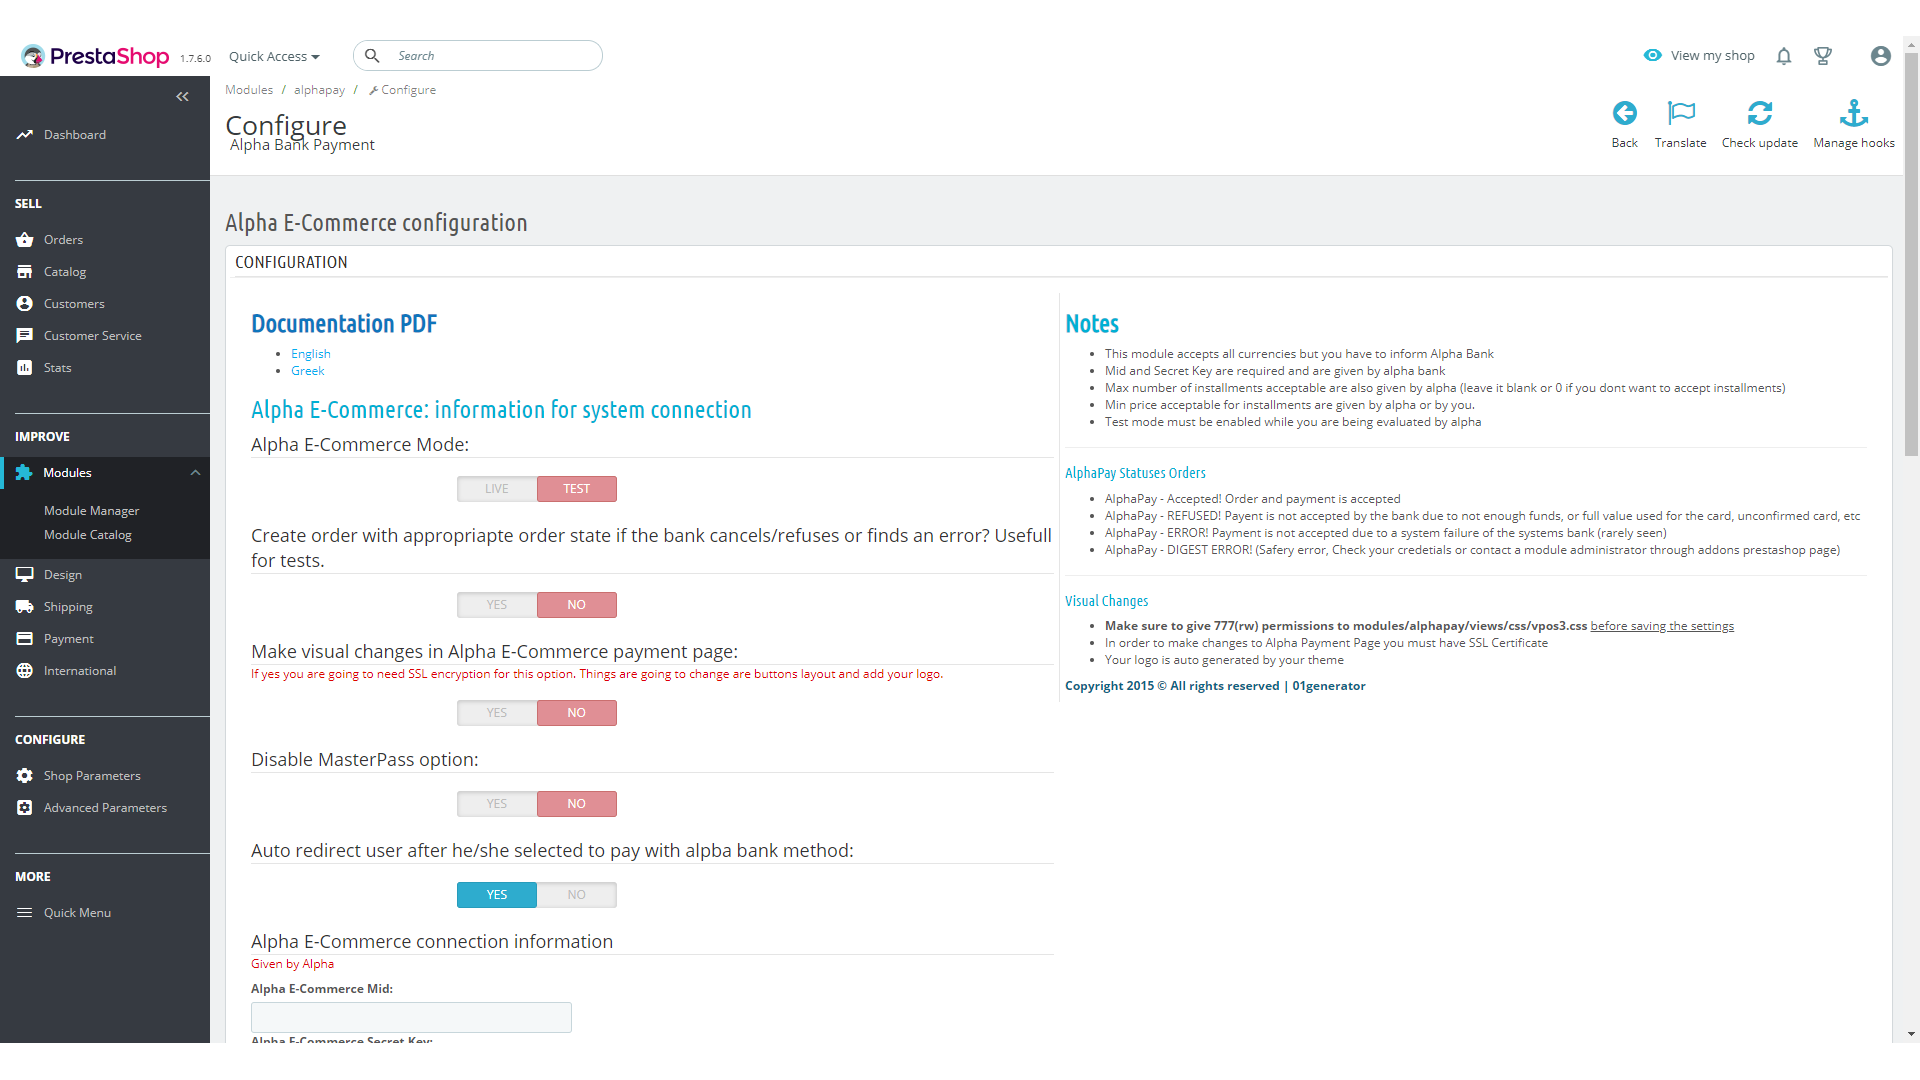Open Module Manager submenu item
1920x1080 pixels.
coord(91,511)
